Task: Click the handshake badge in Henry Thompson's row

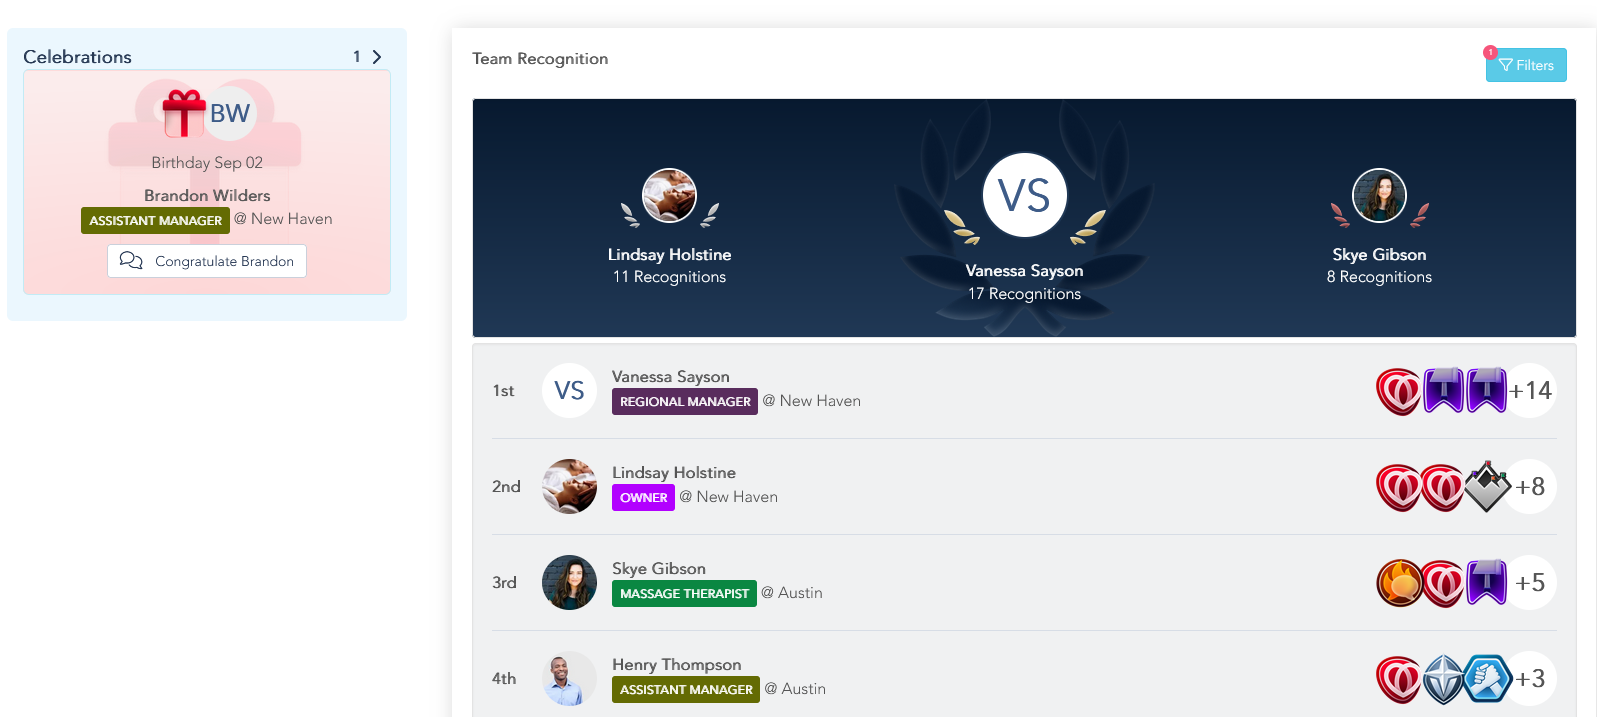Action: [1487, 679]
